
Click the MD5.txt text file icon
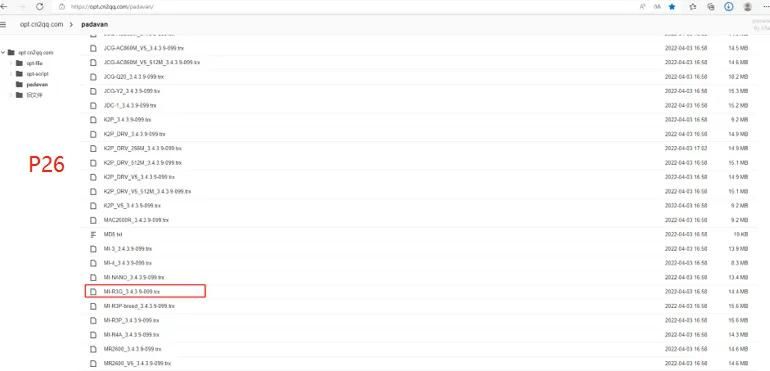click(93, 234)
